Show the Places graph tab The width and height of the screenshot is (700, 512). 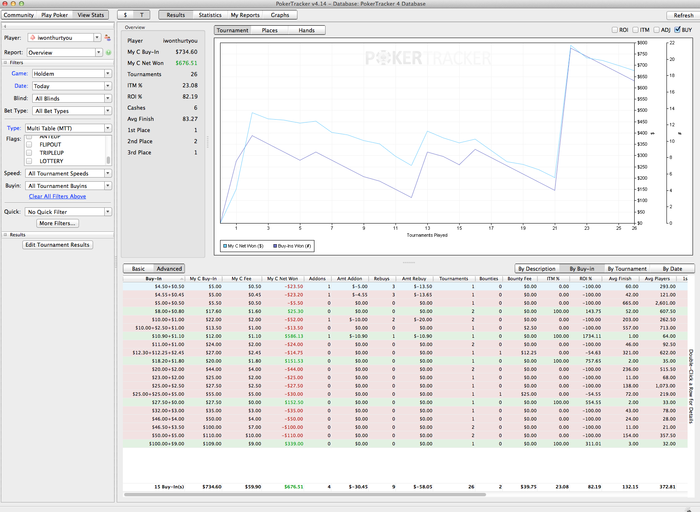click(269, 30)
